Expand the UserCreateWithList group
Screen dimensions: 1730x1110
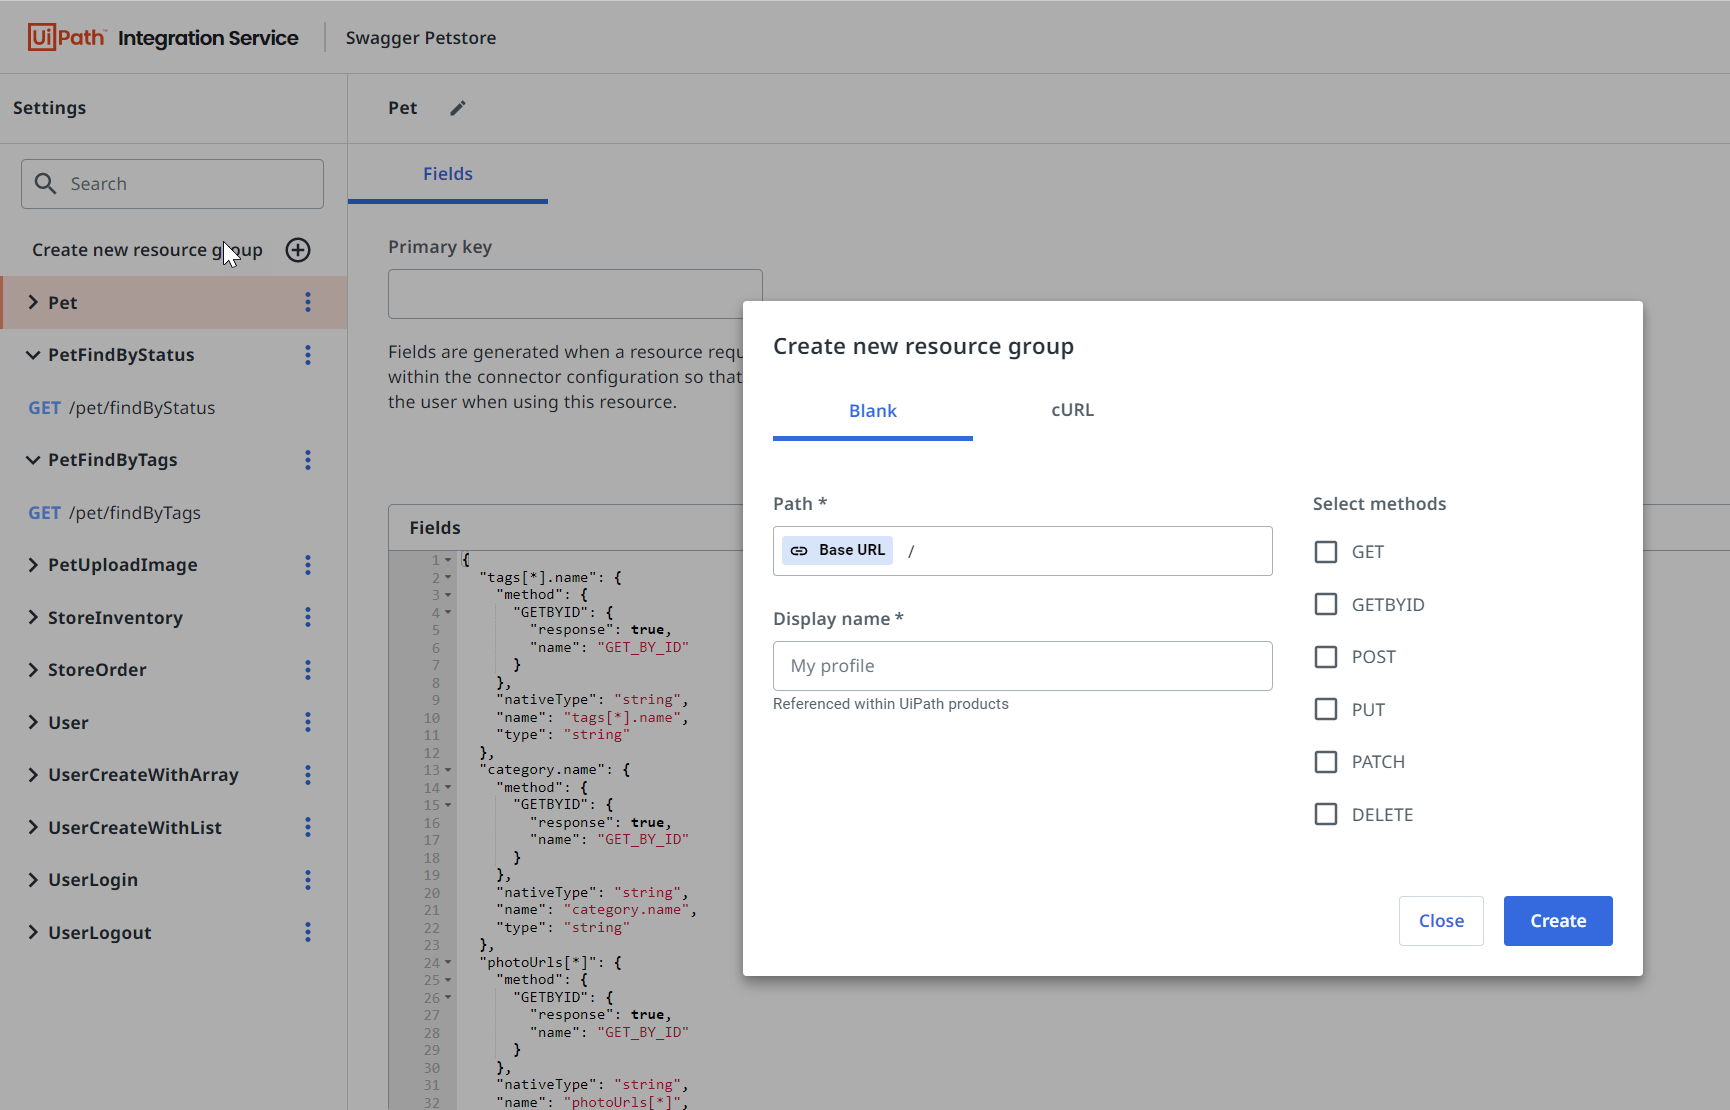coord(33,828)
